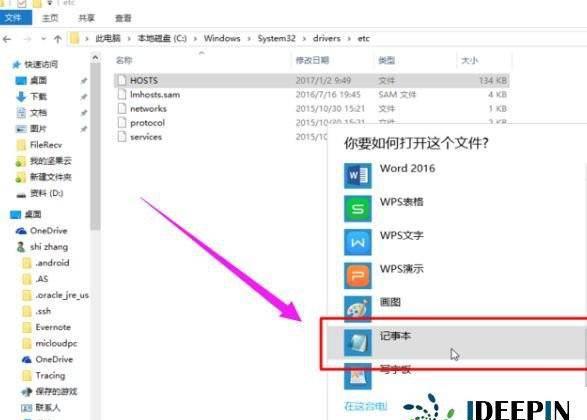Open the .oracle_jre_us folder
The height and width of the screenshot is (420, 587).
[62, 295]
